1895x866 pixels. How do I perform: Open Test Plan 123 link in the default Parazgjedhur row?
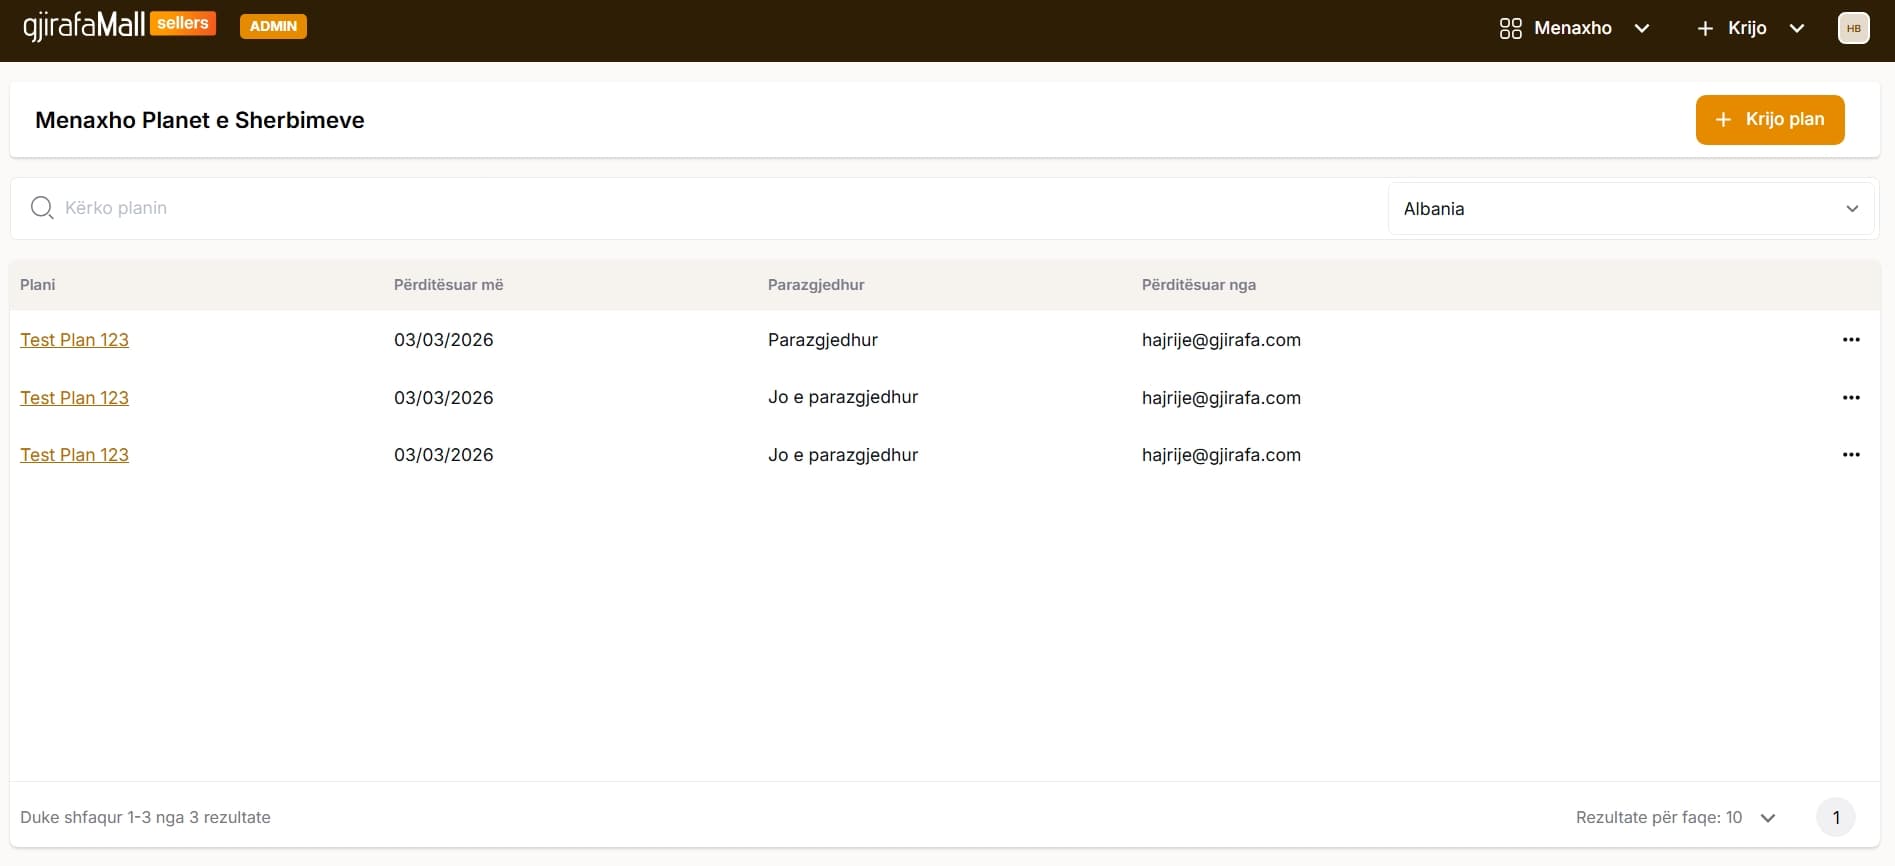point(74,340)
